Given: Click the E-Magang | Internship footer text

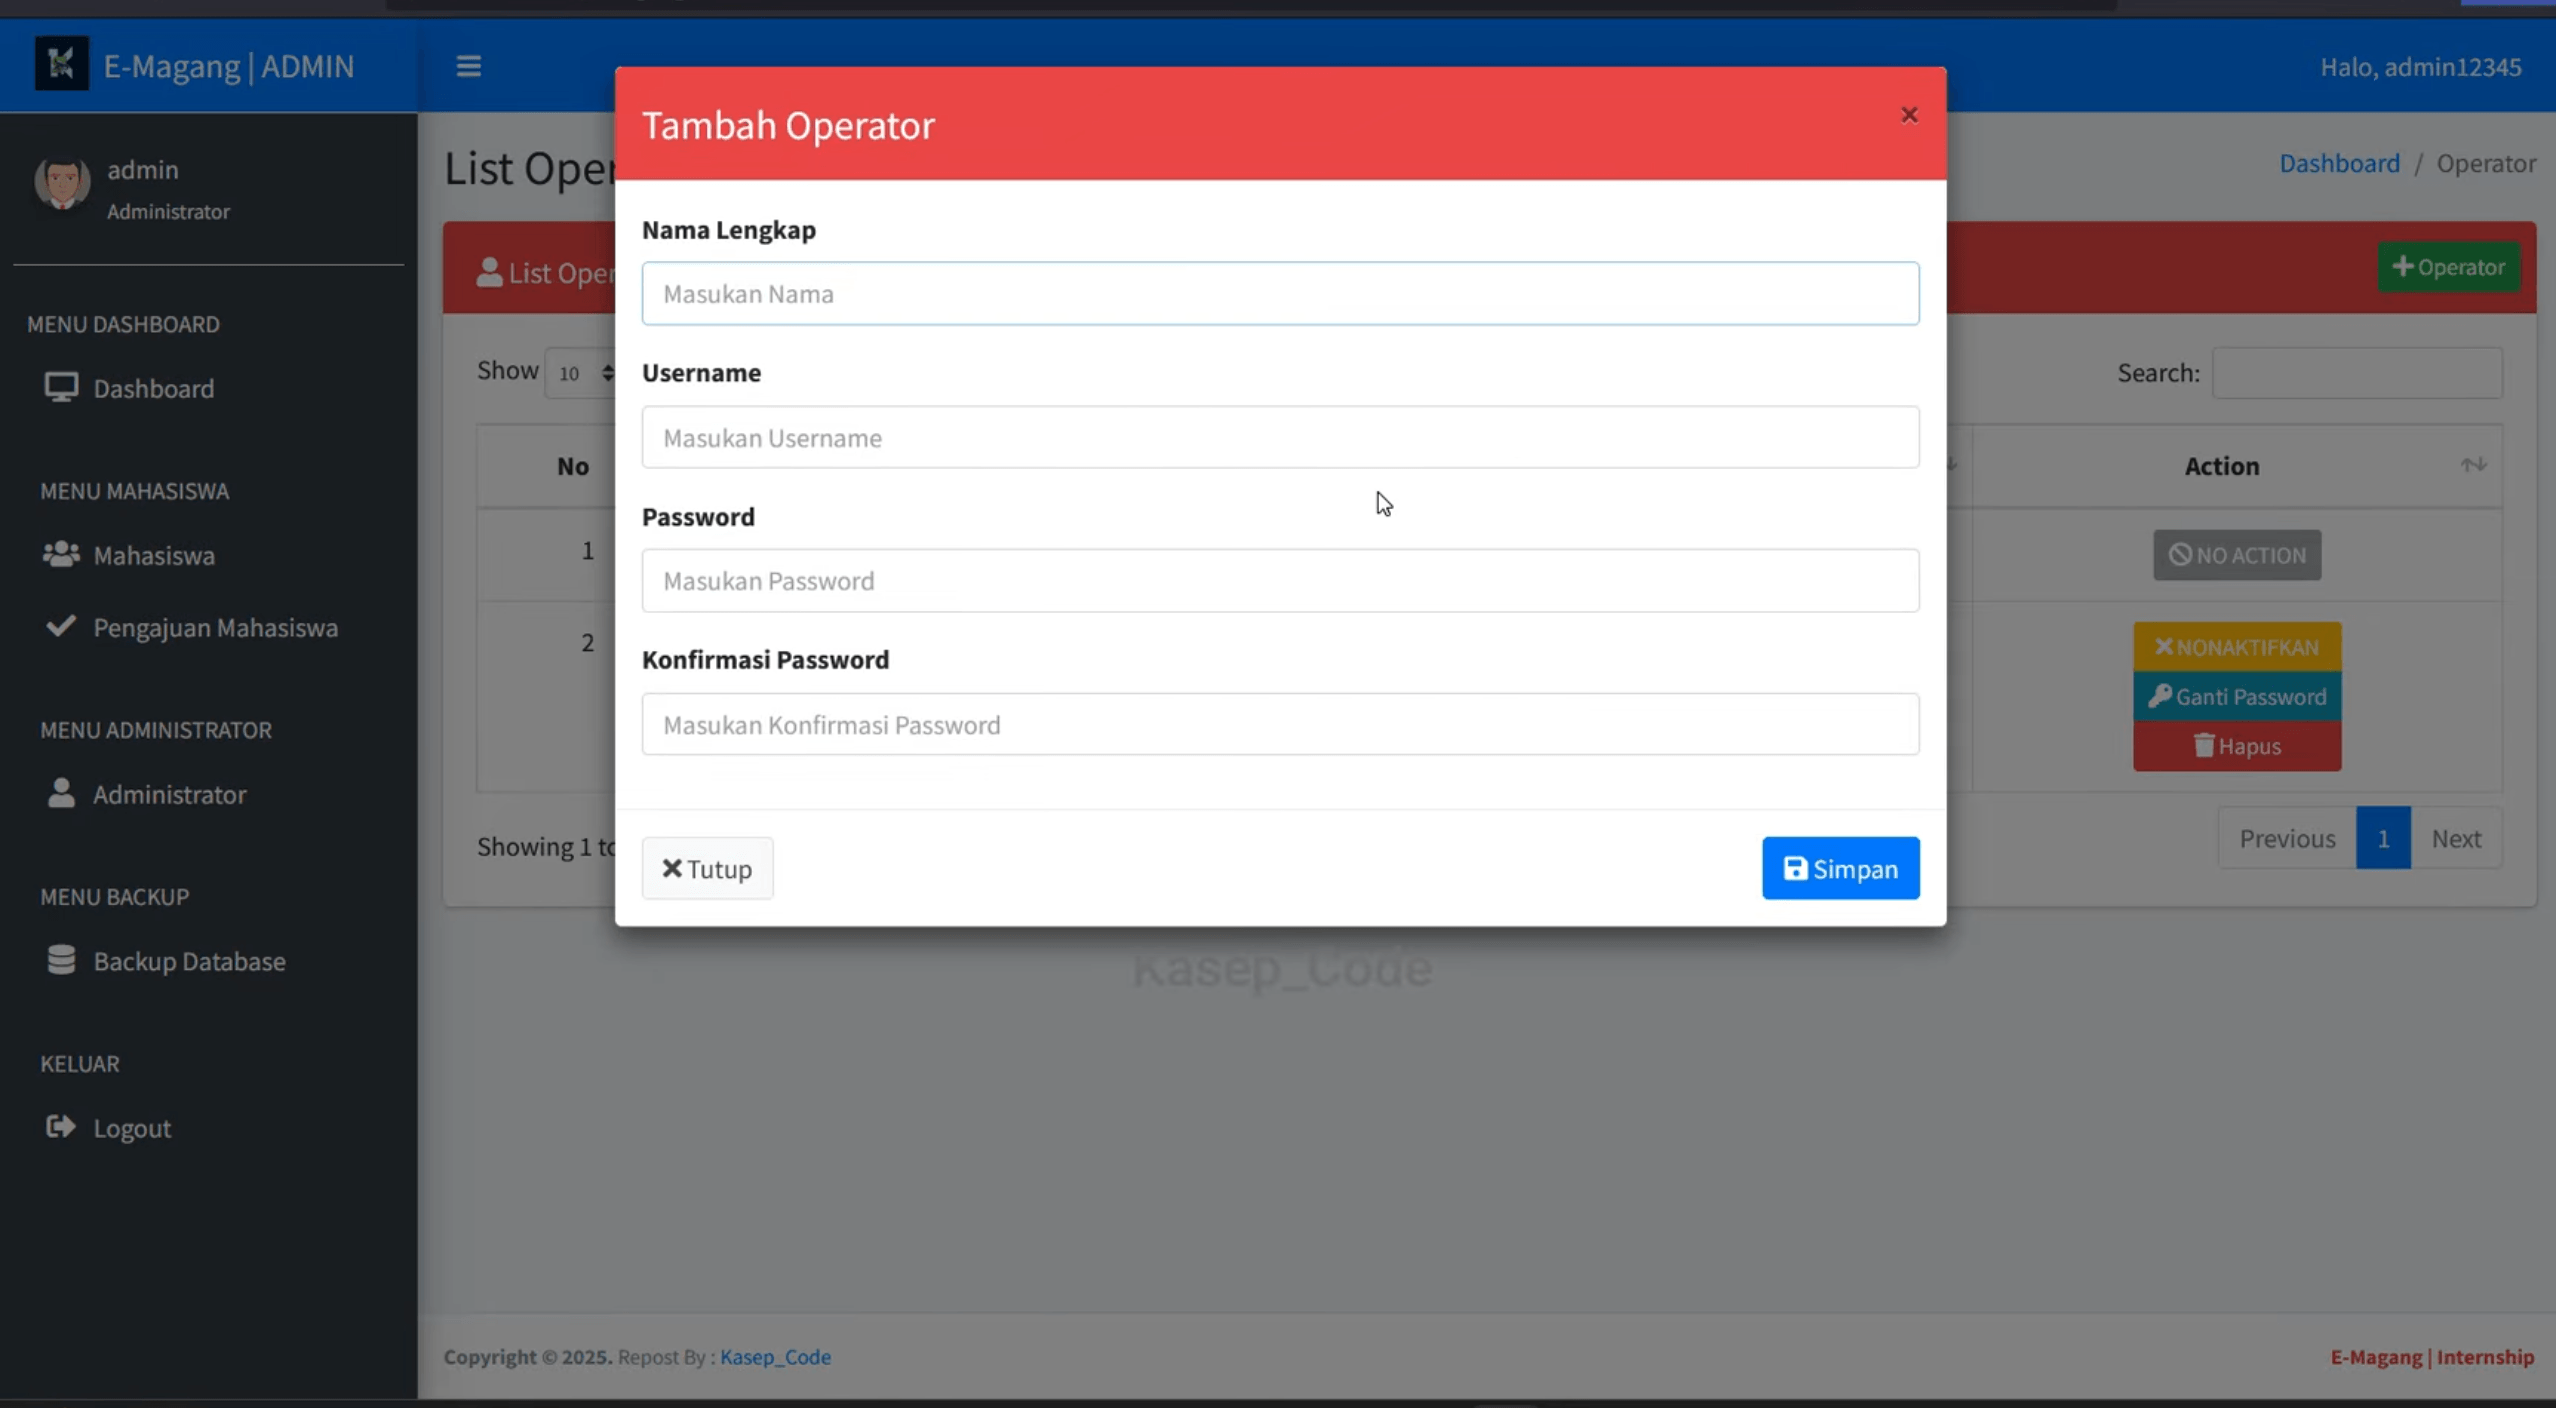Looking at the screenshot, I should pos(2432,1357).
